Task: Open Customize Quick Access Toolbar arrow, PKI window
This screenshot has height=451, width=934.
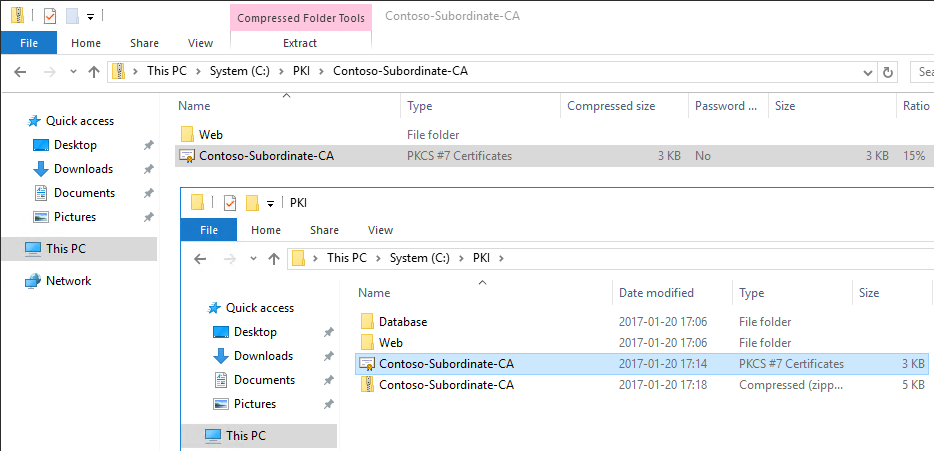Action: 270,204
